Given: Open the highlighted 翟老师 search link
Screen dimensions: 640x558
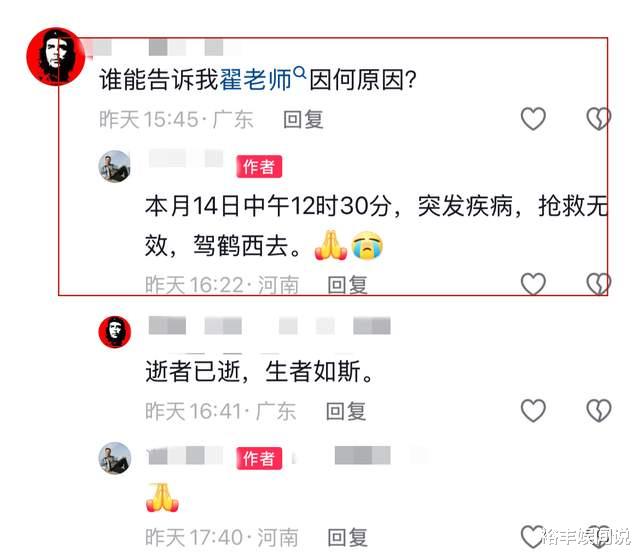Looking at the screenshot, I should click(256, 79).
